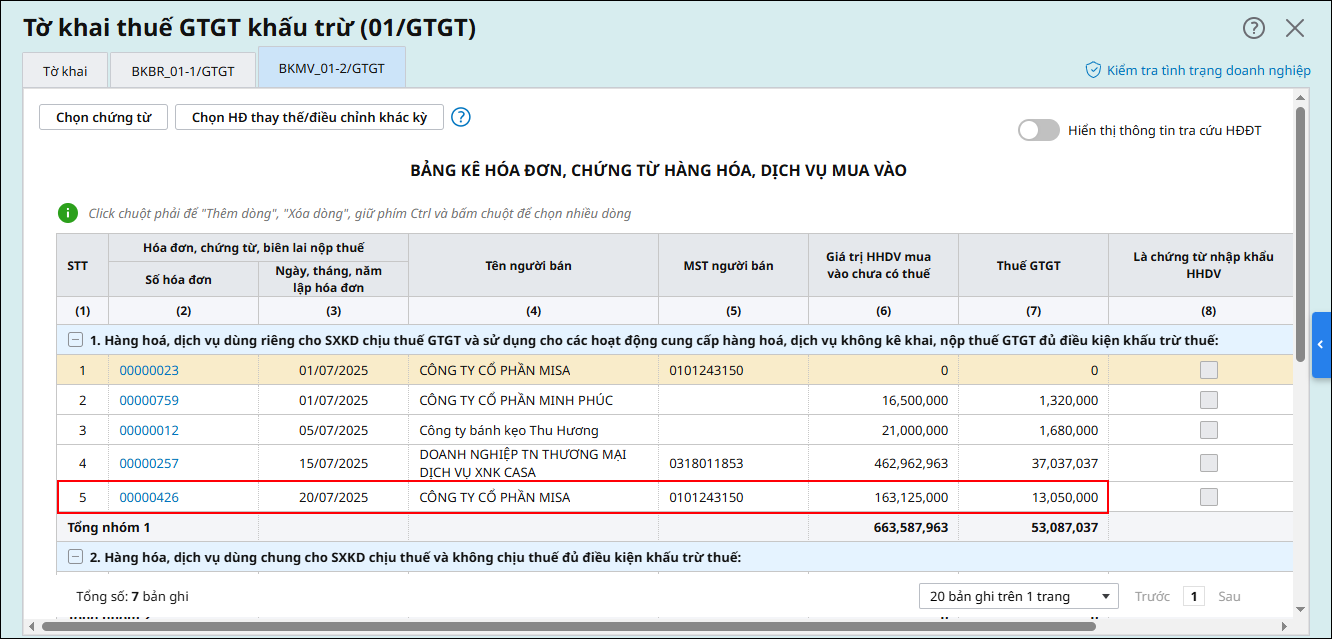This screenshot has width=1332, height=639.
Task: Click the help icon beside Chọn HĐ thay thế
Action: pyautogui.click(x=460, y=117)
